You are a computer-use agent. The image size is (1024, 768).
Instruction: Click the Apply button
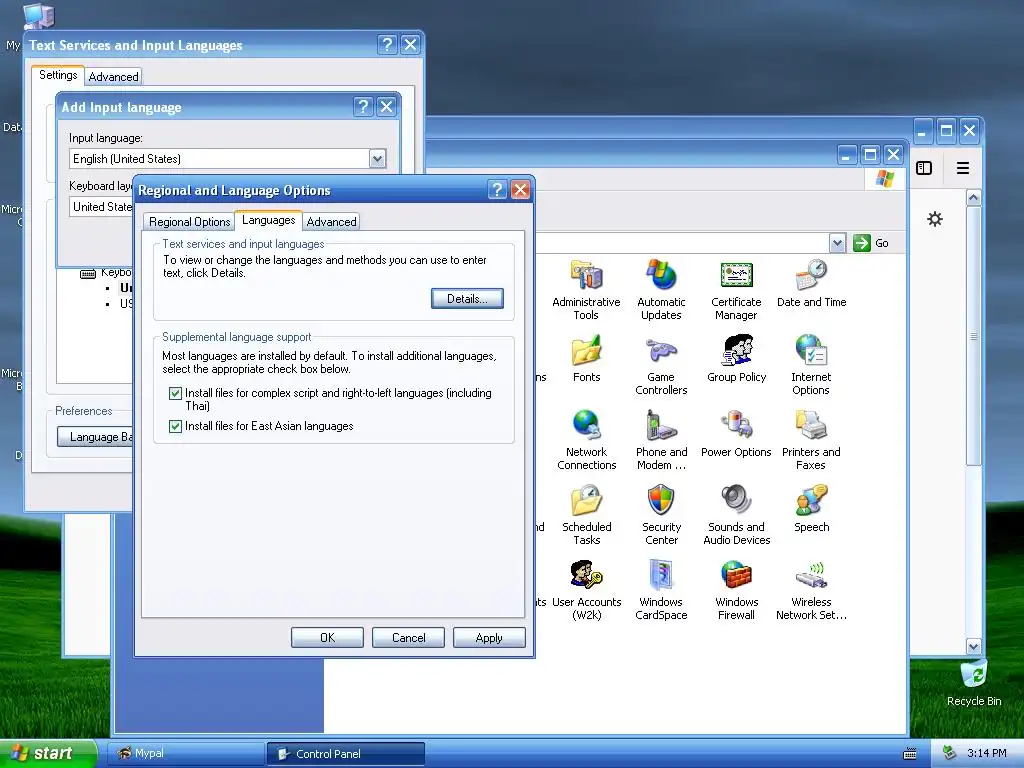489,638
